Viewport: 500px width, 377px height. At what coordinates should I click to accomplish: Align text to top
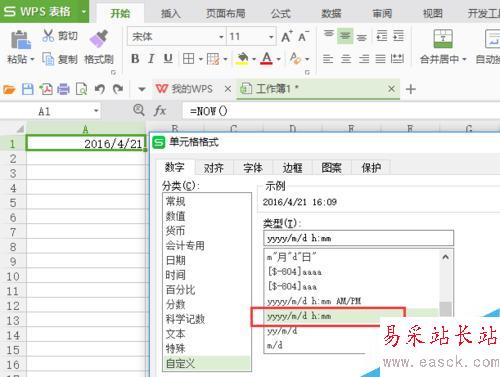click(328, 34)
